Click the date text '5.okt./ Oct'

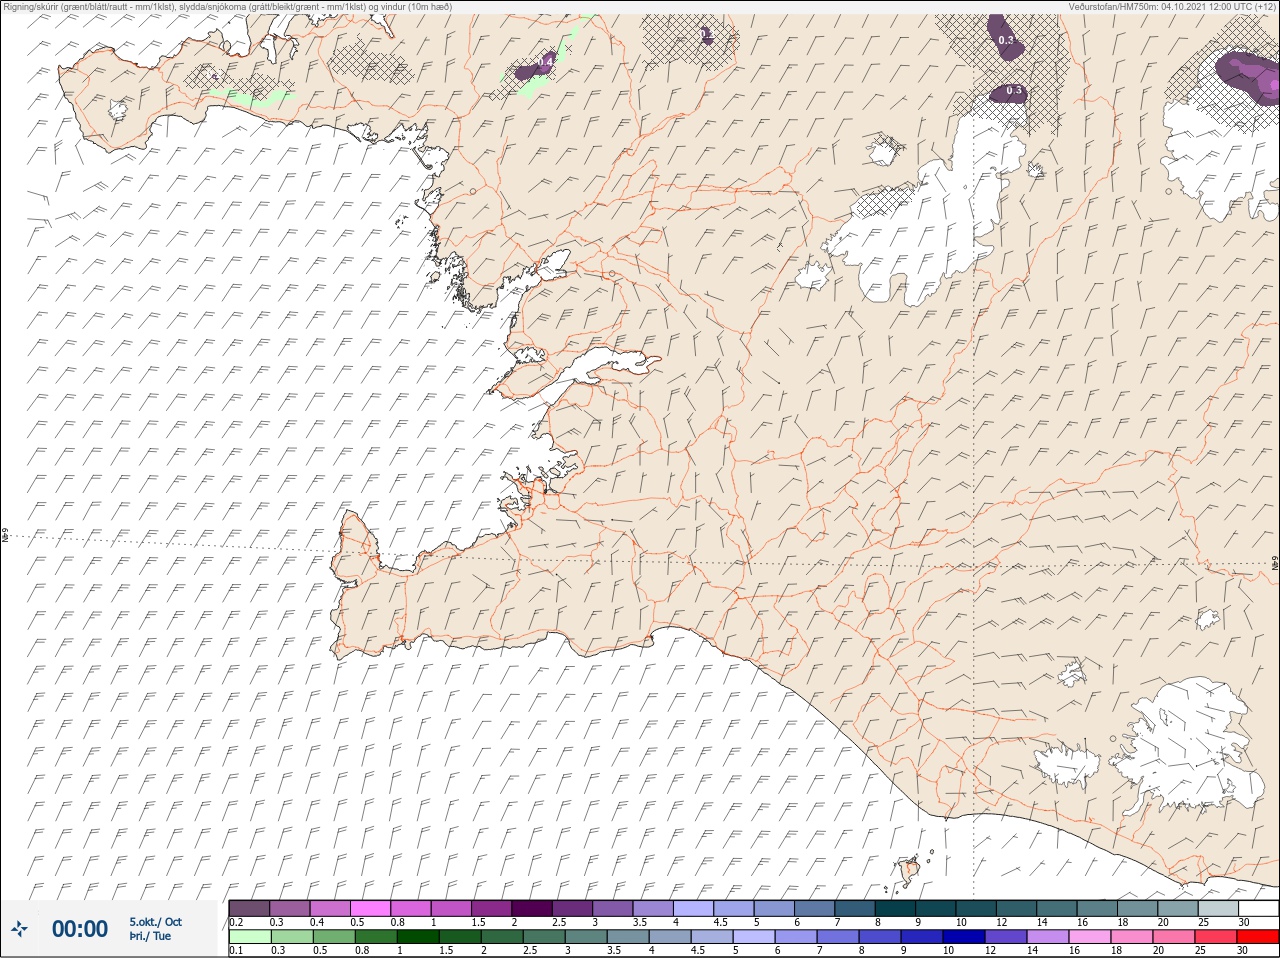(x=156, y=922)
